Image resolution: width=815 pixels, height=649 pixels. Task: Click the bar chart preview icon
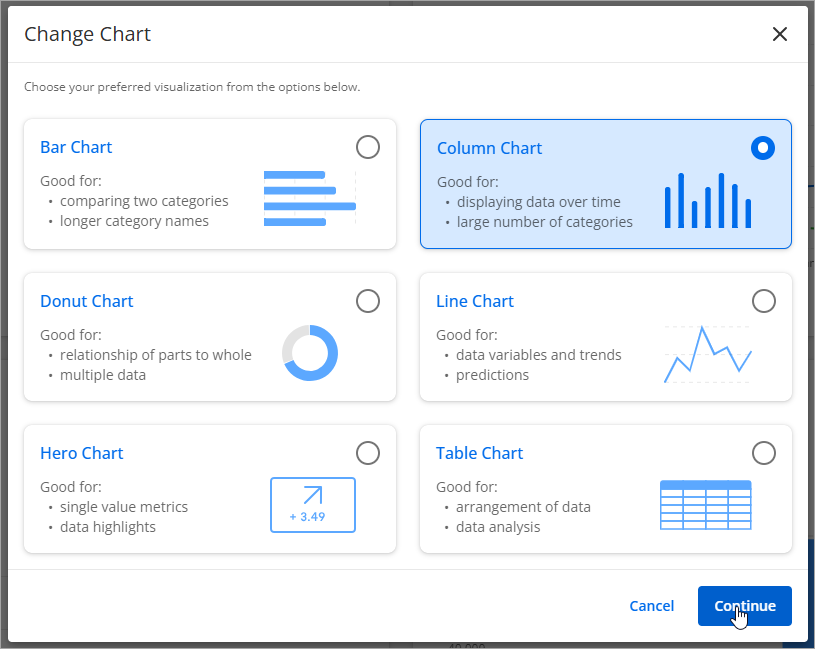tap(309, 198)
